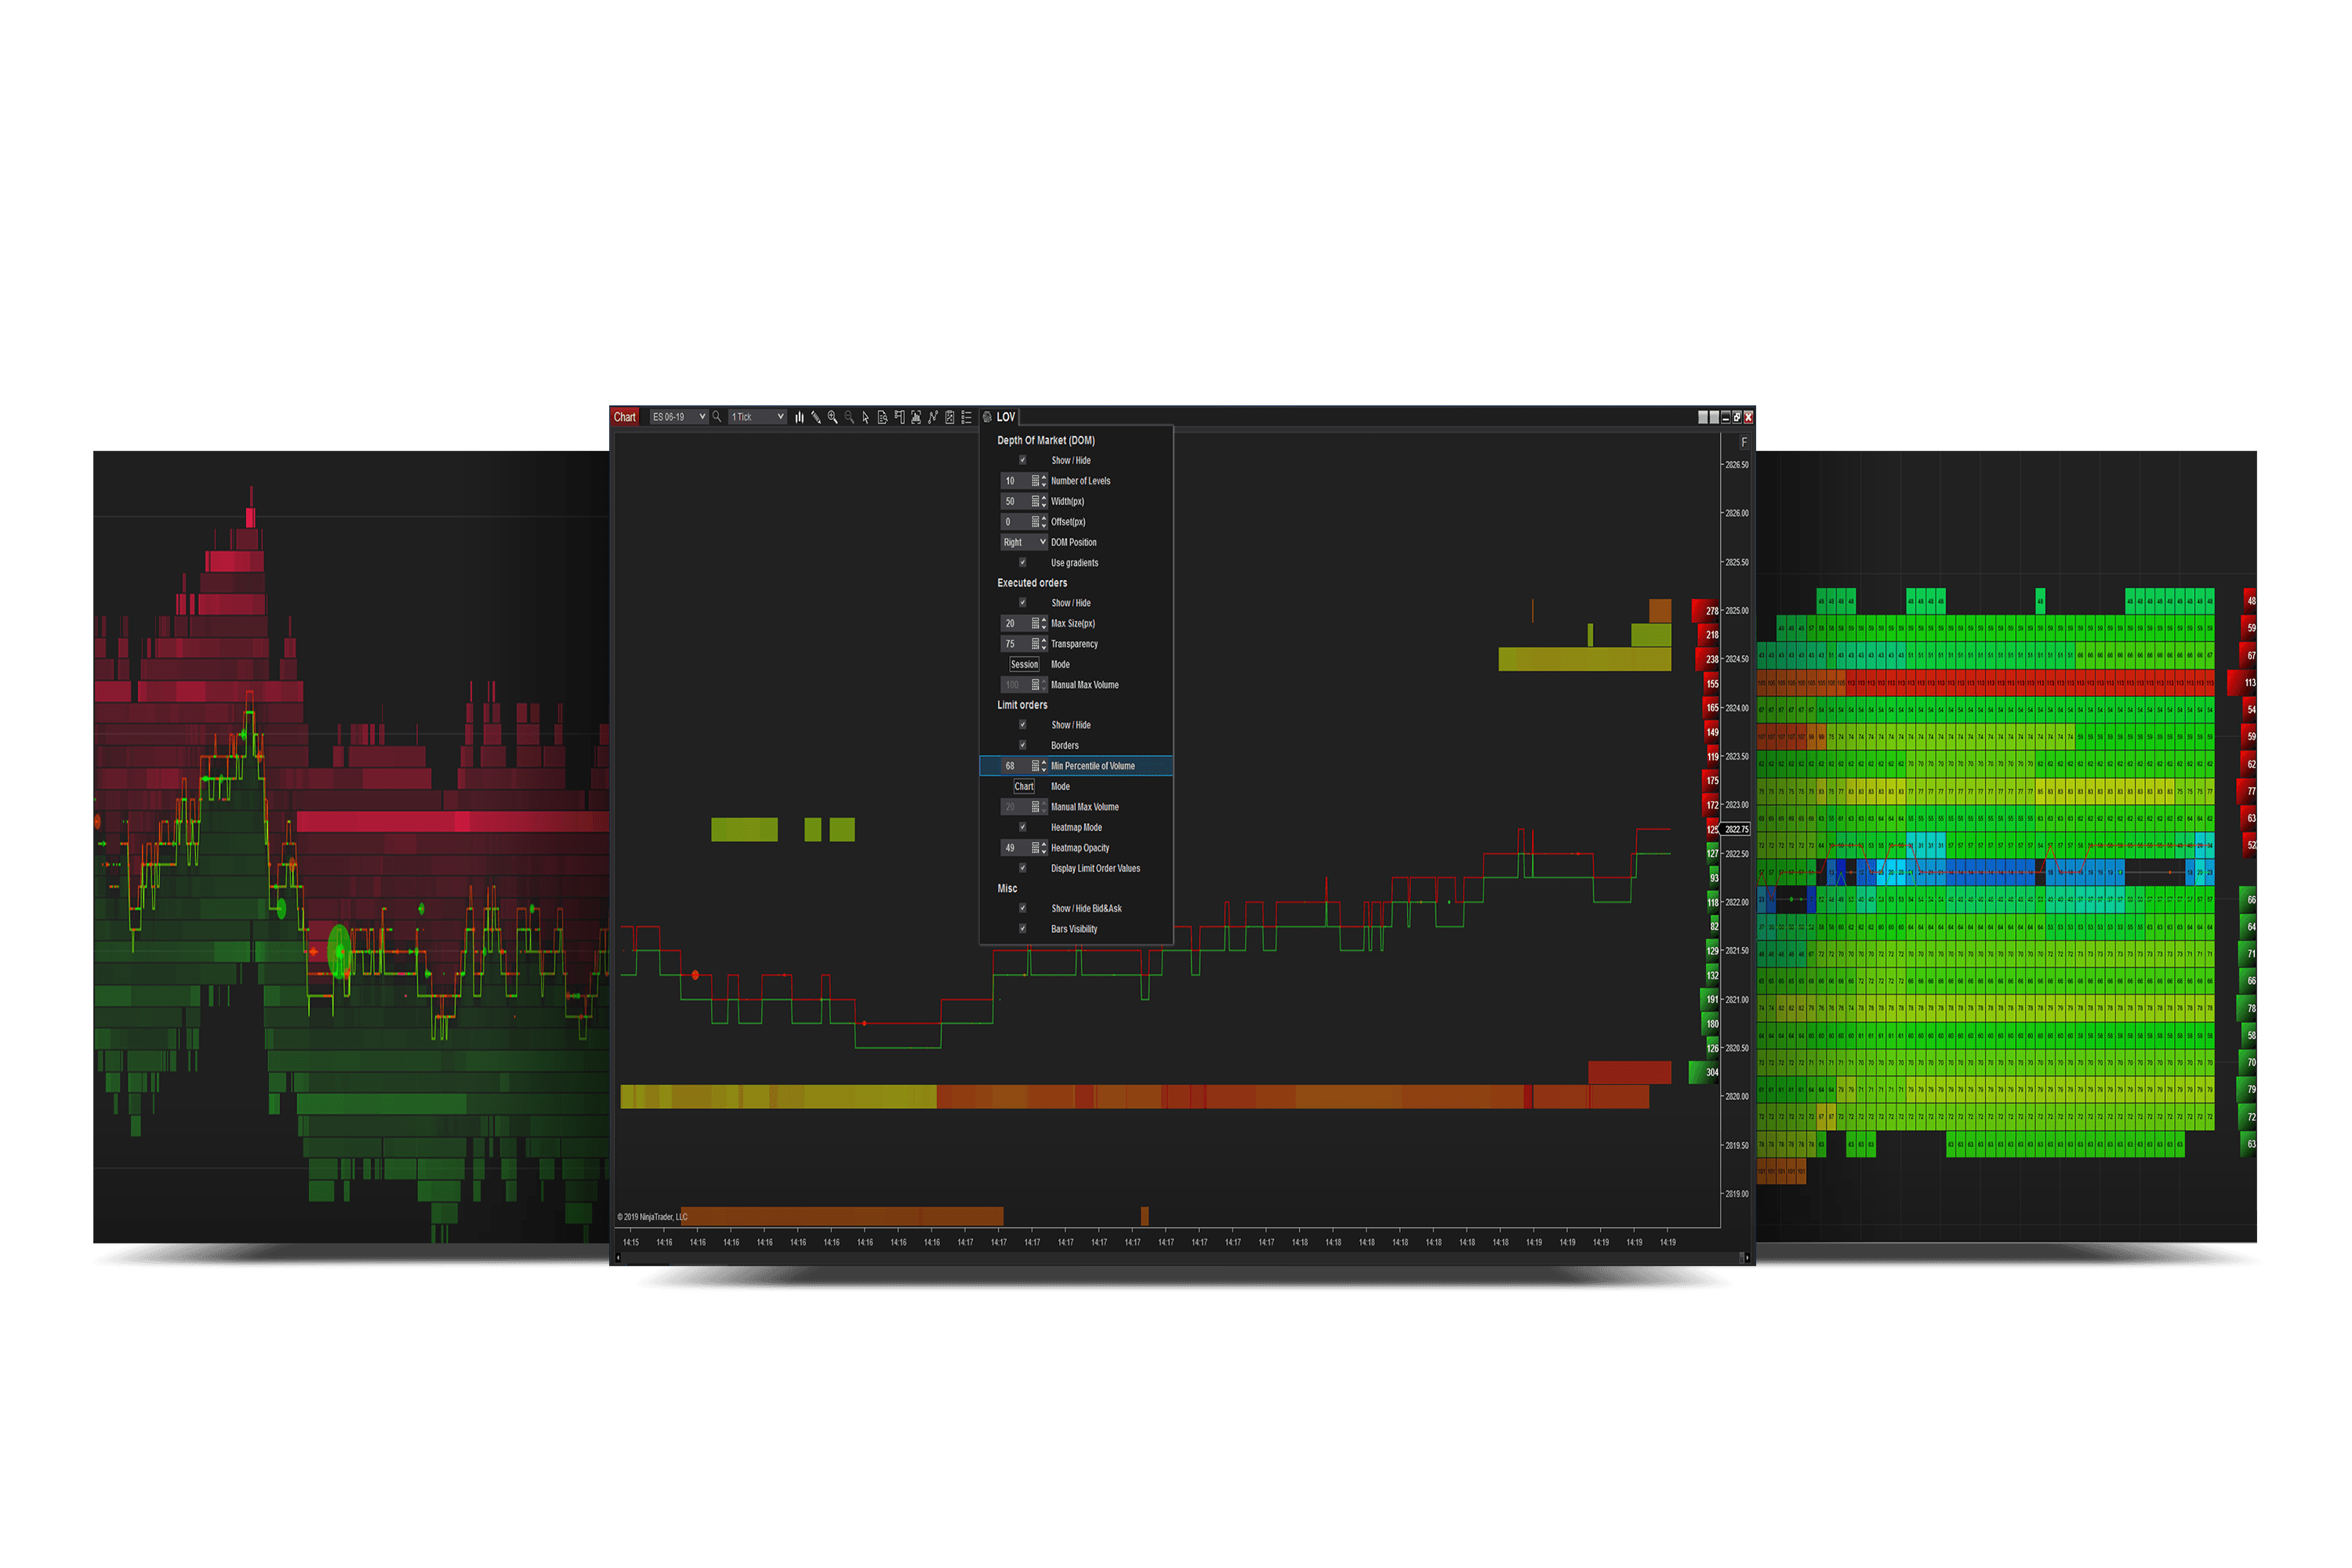The width and height of the screenshot is (2352, 1568).
Task: Click the red Chart tab label
Action: tap(625, 417)
